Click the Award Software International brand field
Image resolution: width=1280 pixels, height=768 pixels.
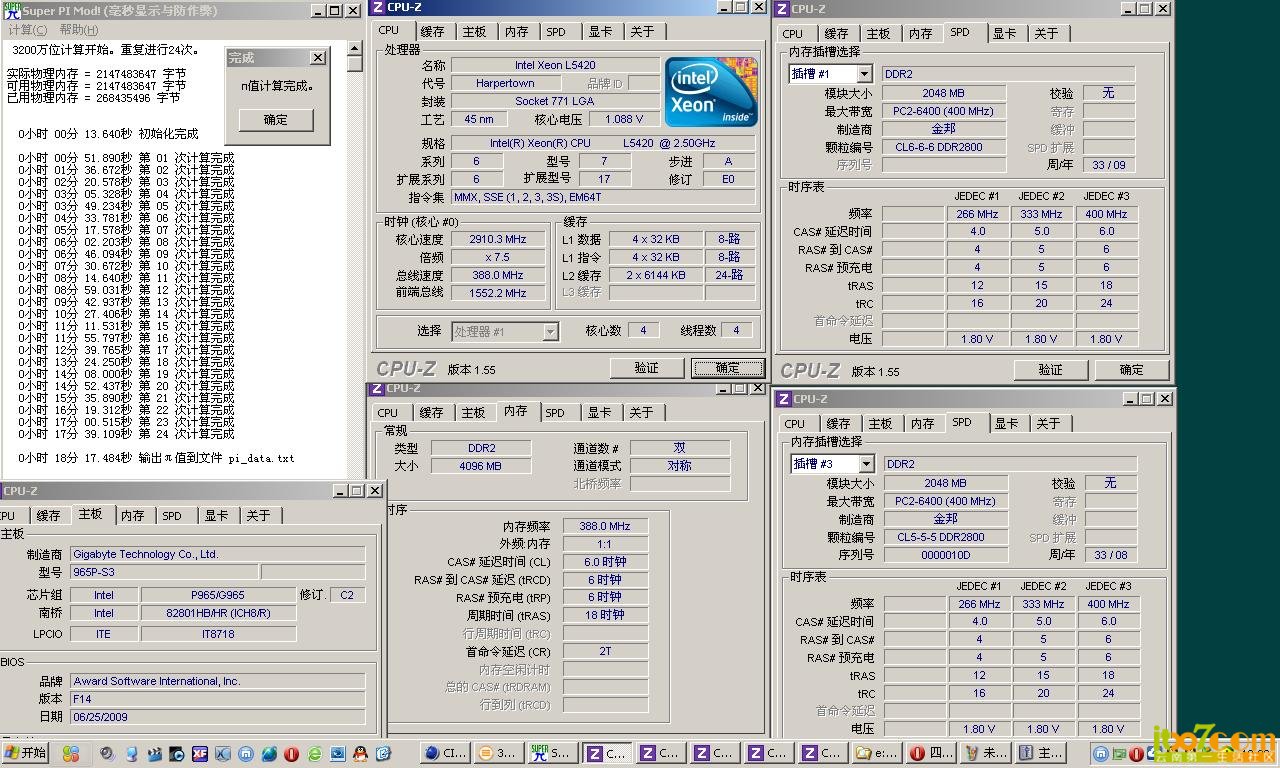point(217,681)
